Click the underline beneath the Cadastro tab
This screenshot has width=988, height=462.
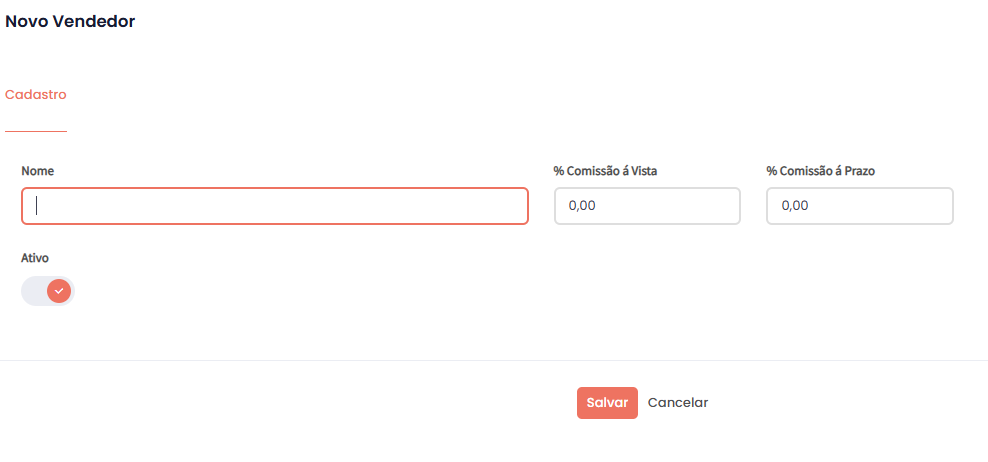click(36, 131)
